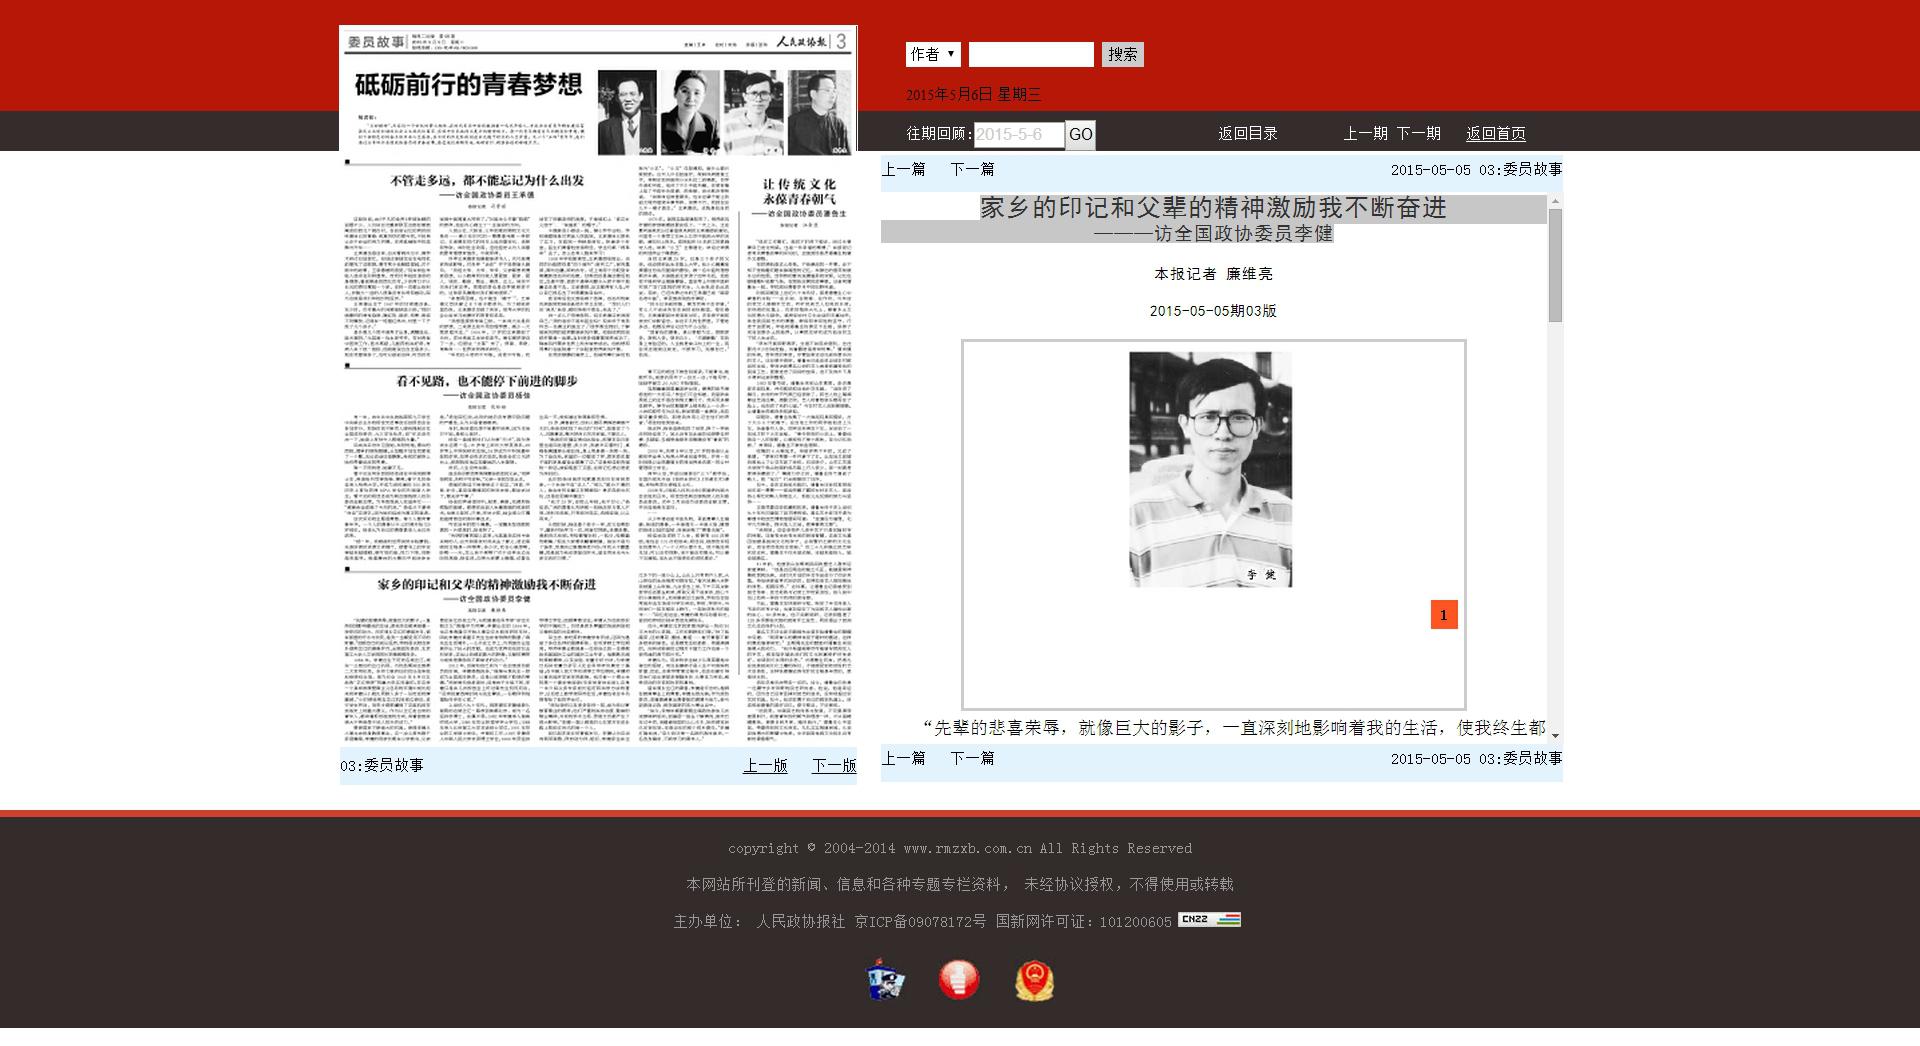
Task: Select the orange page number 1 marker
Action: pos(1443,615)
